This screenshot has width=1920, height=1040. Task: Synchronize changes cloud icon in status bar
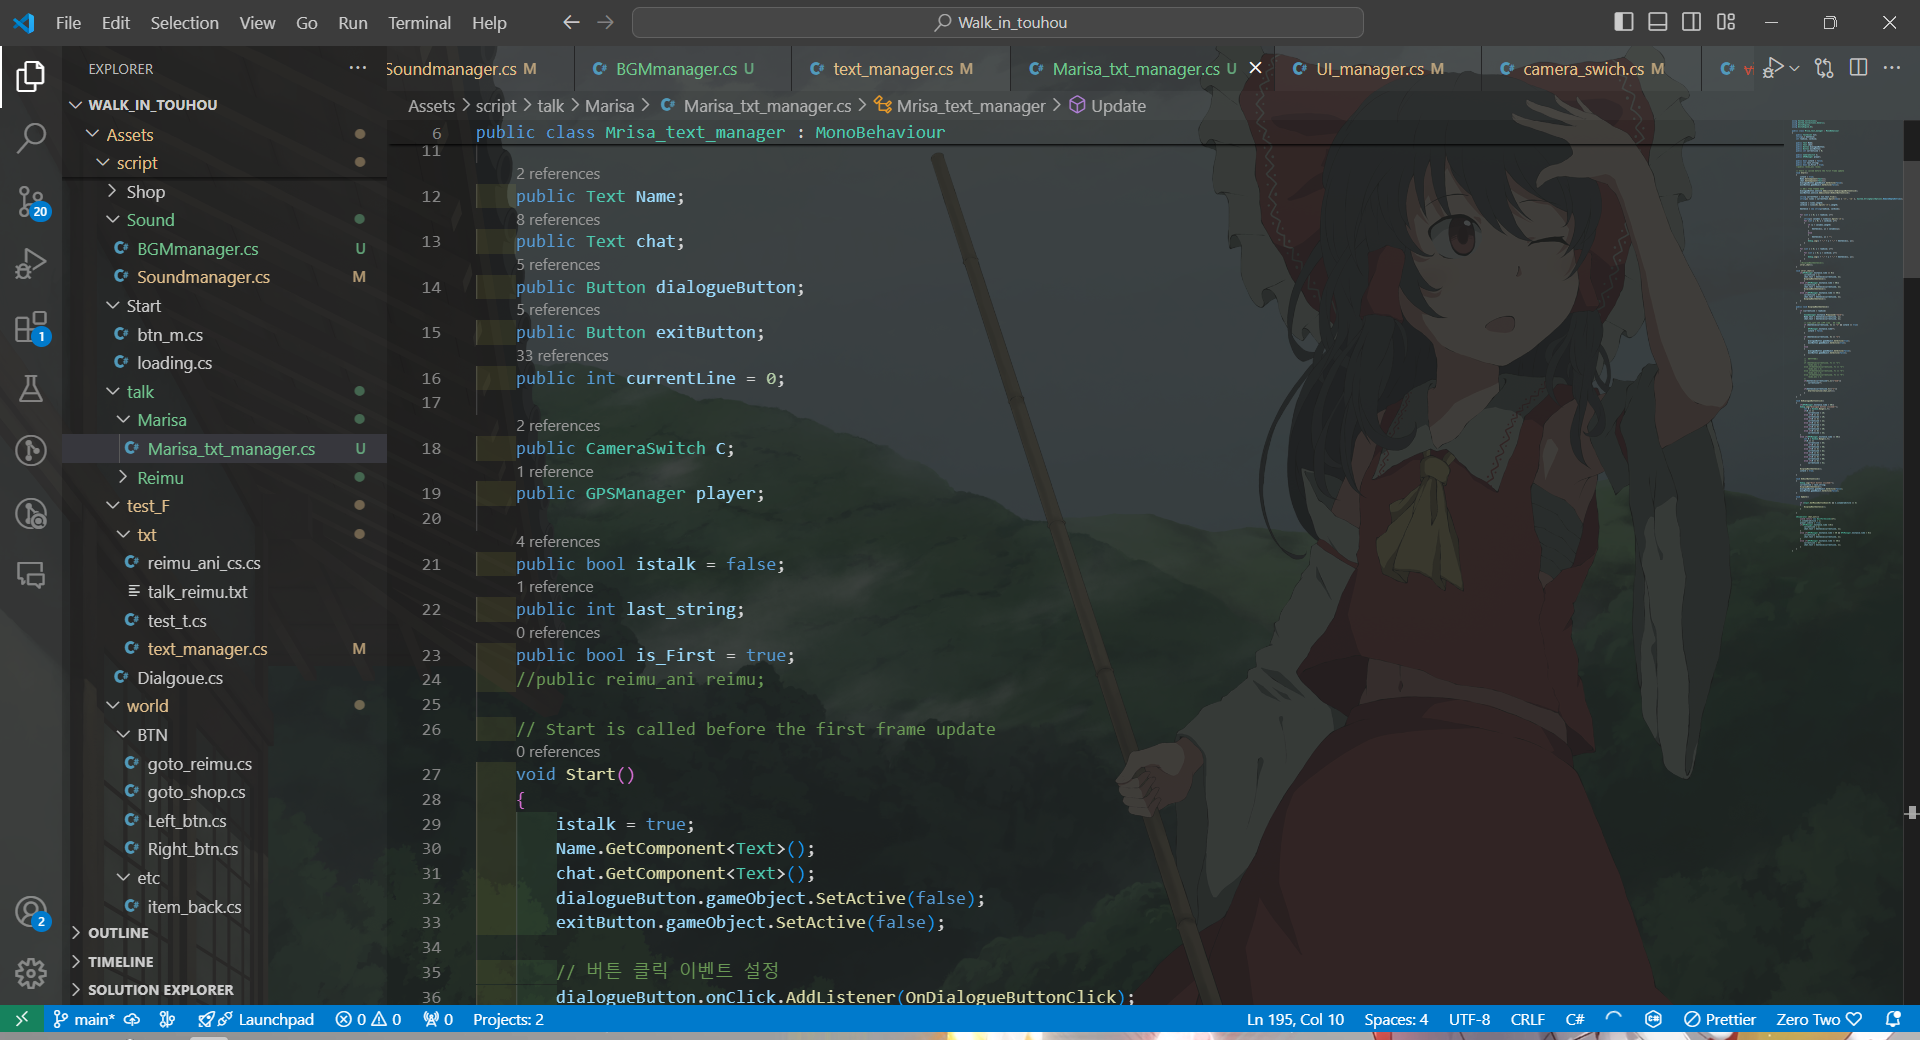coord(132,1019)
